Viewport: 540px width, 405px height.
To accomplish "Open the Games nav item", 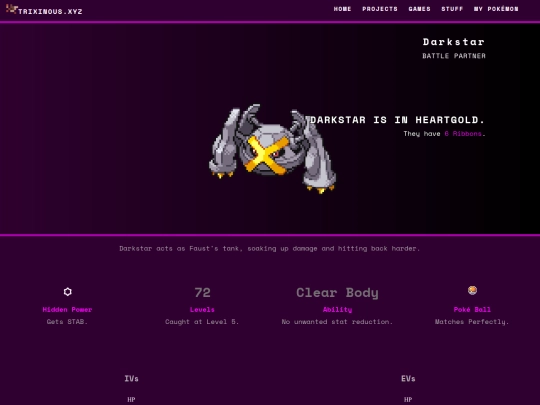I will [419, 9].
